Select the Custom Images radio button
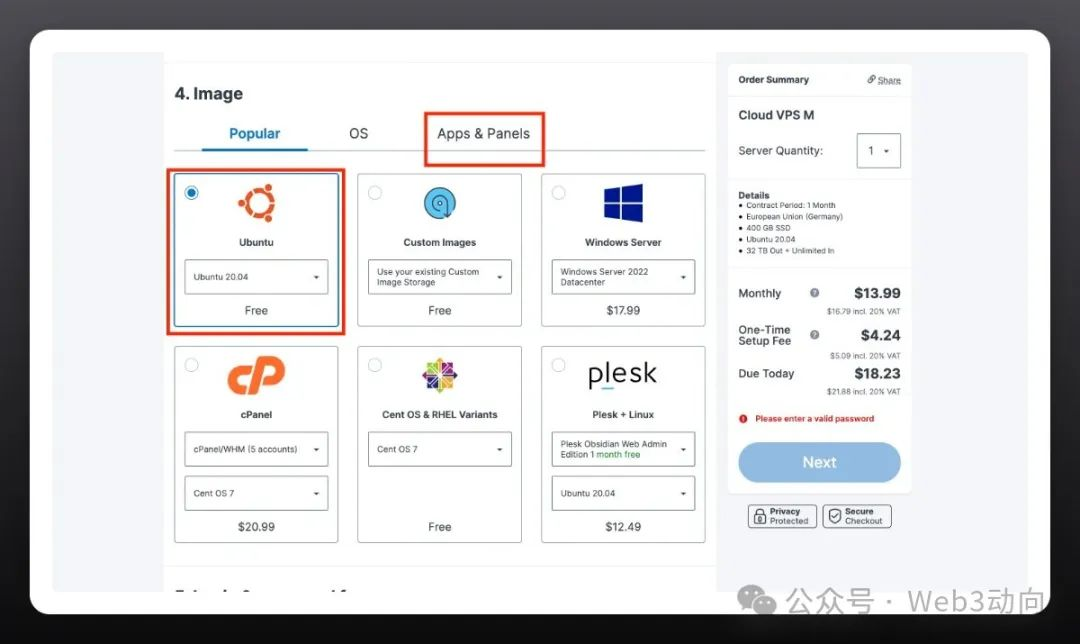The width and height of the screenshot is (1080, 644). point(375,193)
